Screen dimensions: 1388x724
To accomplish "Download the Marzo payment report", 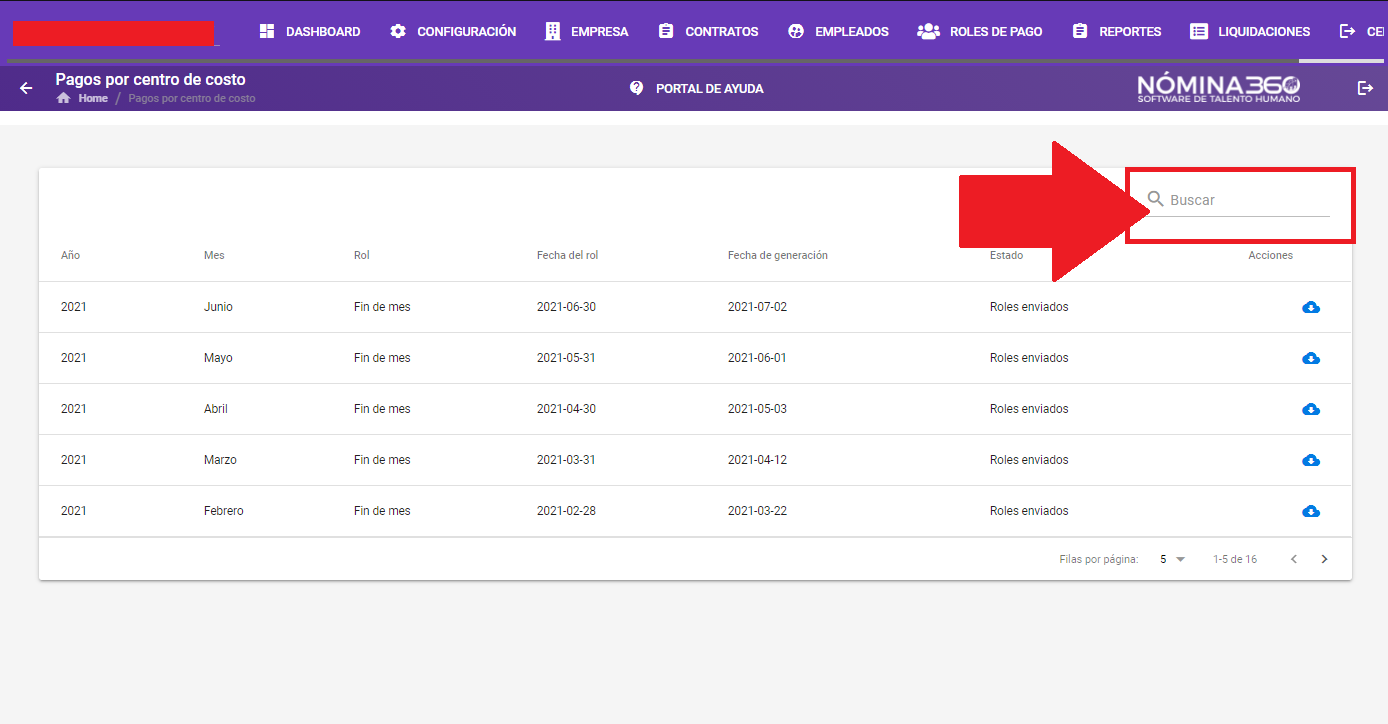I will (x=1311, y=460).
